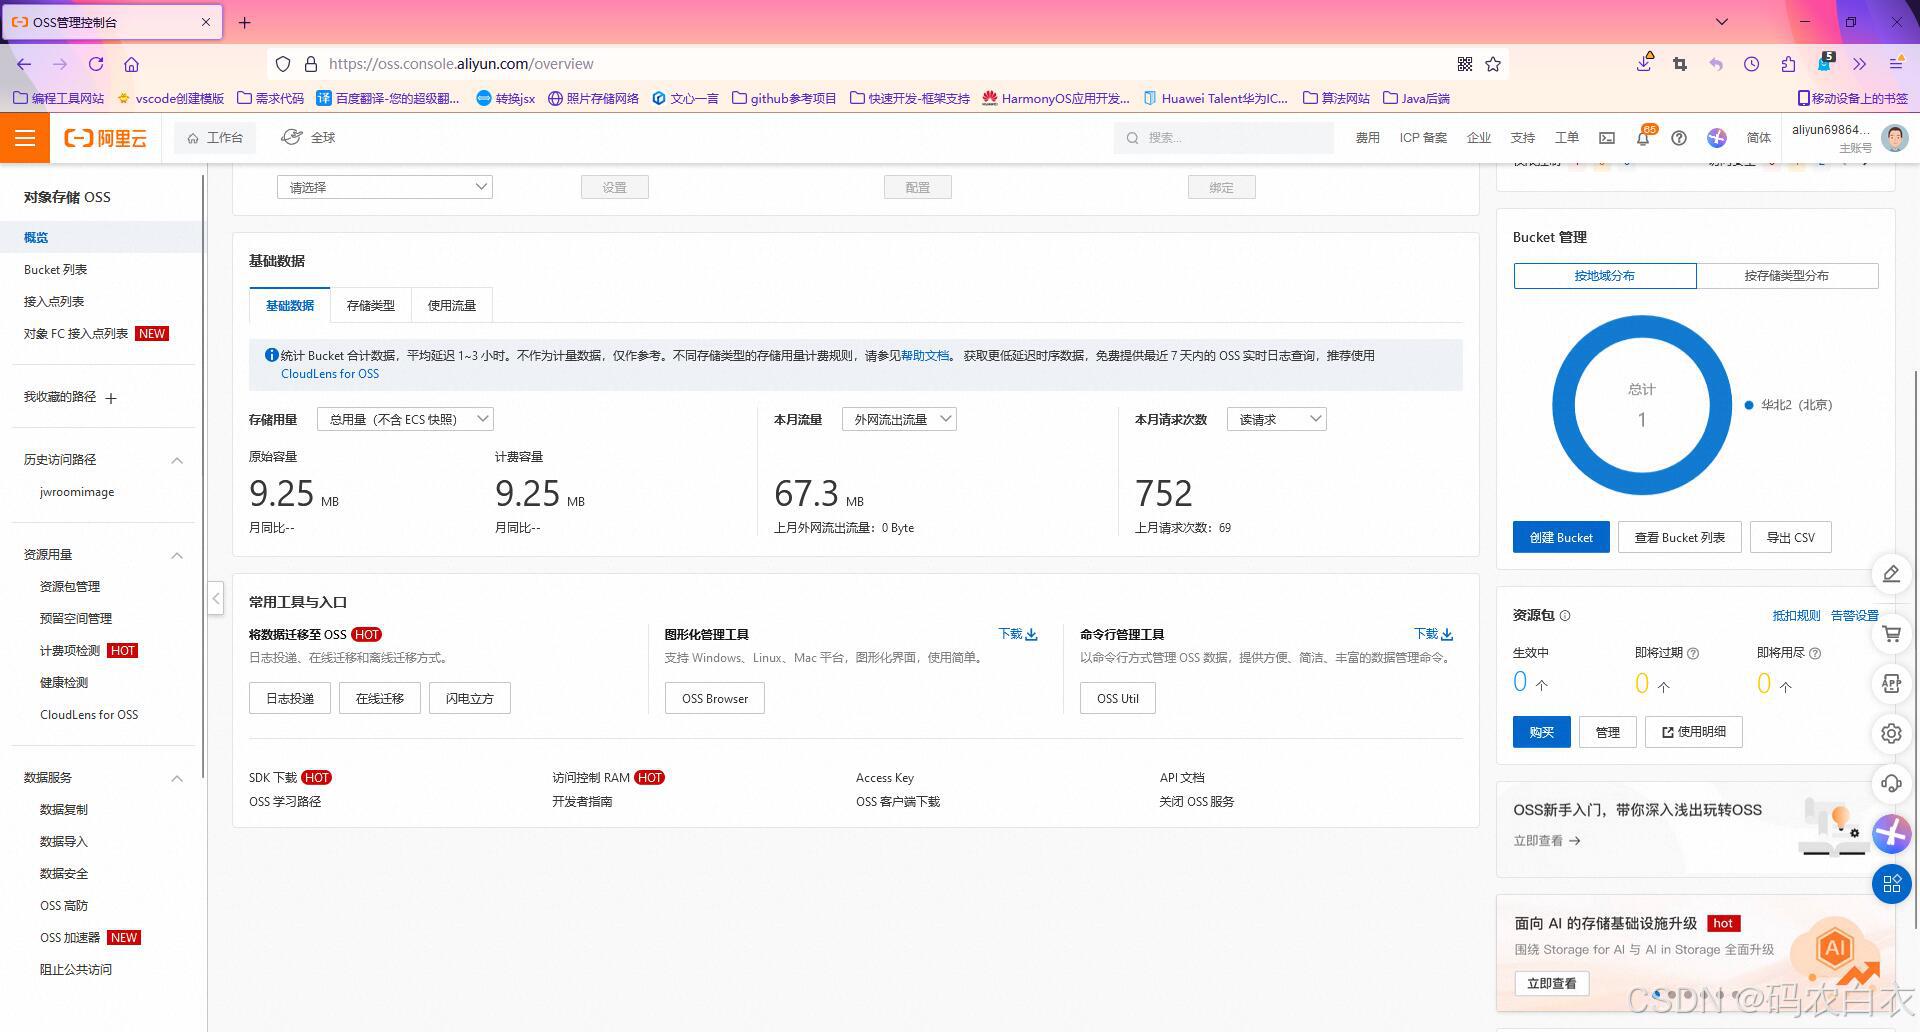Open the browser tab list chevron
This screenshot has height=1032, width=1920.
coord(1721,21)
